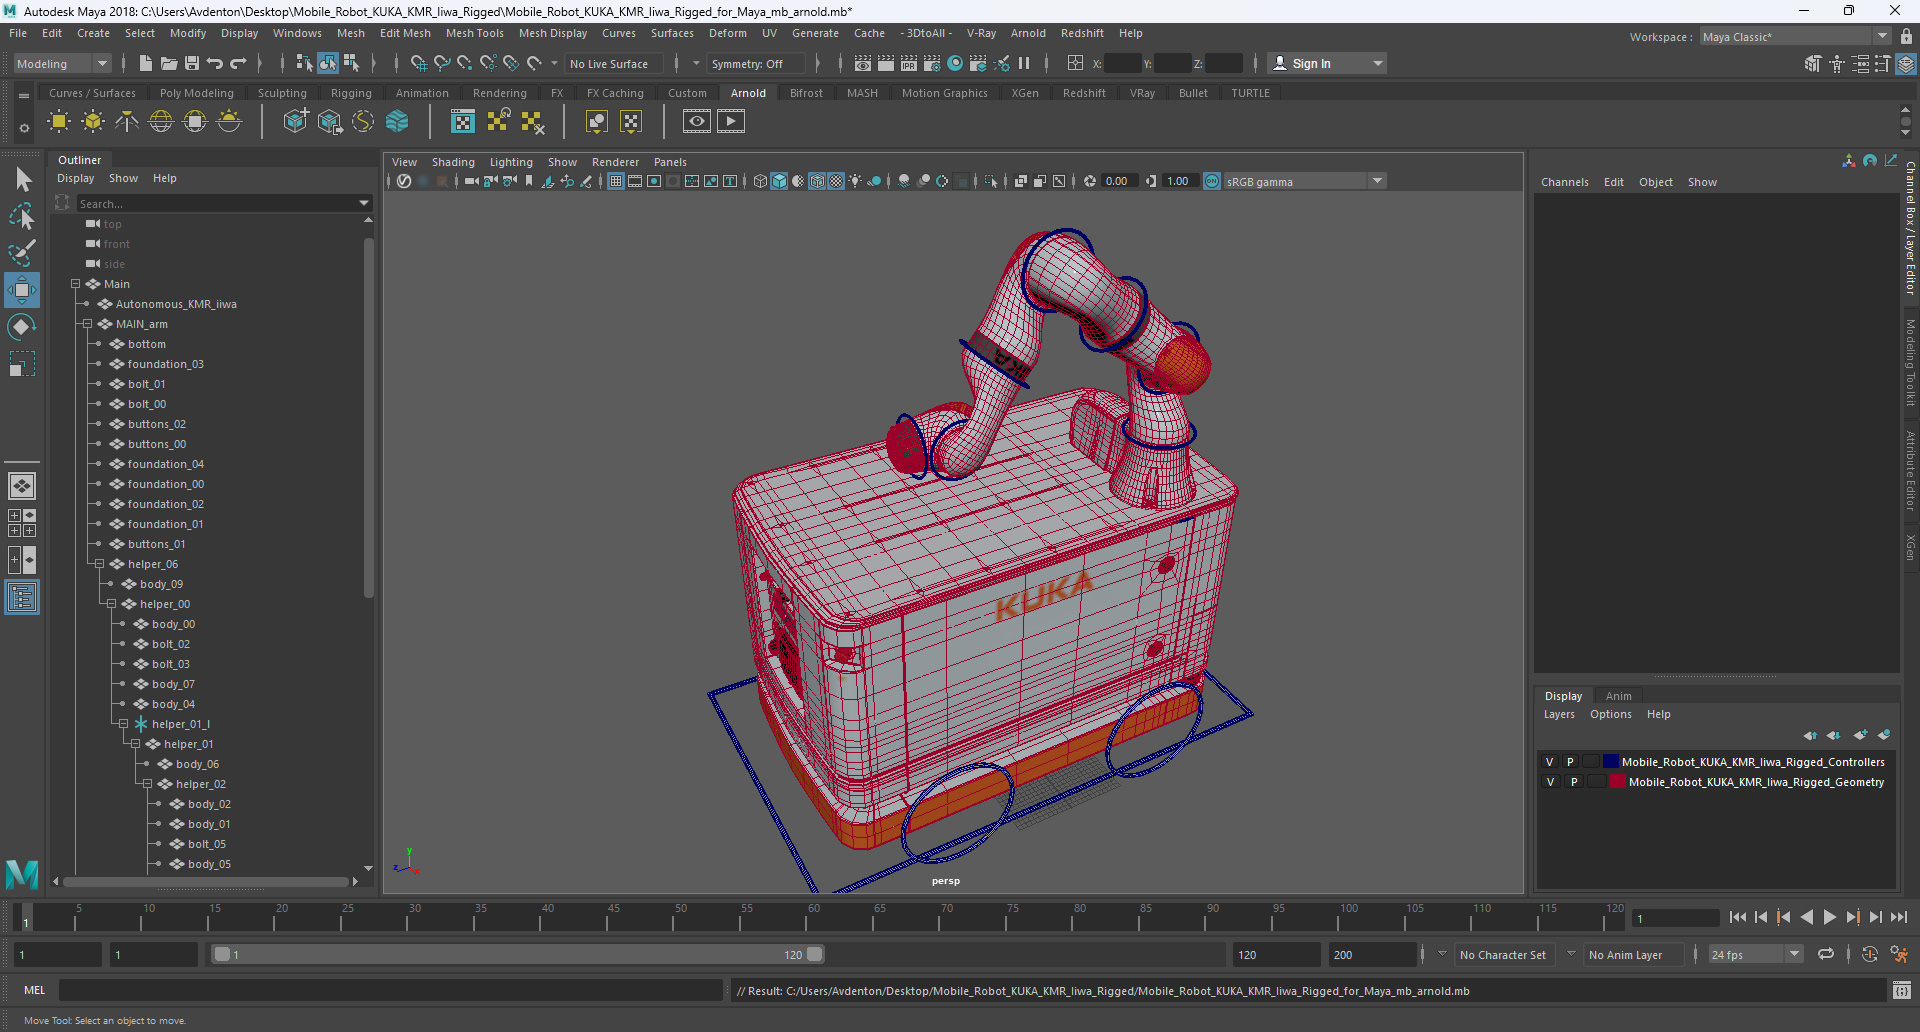Viewport: 1920px width, 1032px height.
Task: Create an Arnold Skydome Light from shelf
Action: [161, 122]
